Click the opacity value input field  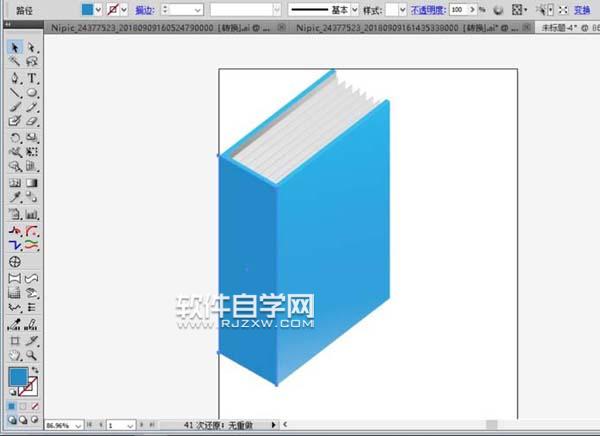click(x=459, y=10)
